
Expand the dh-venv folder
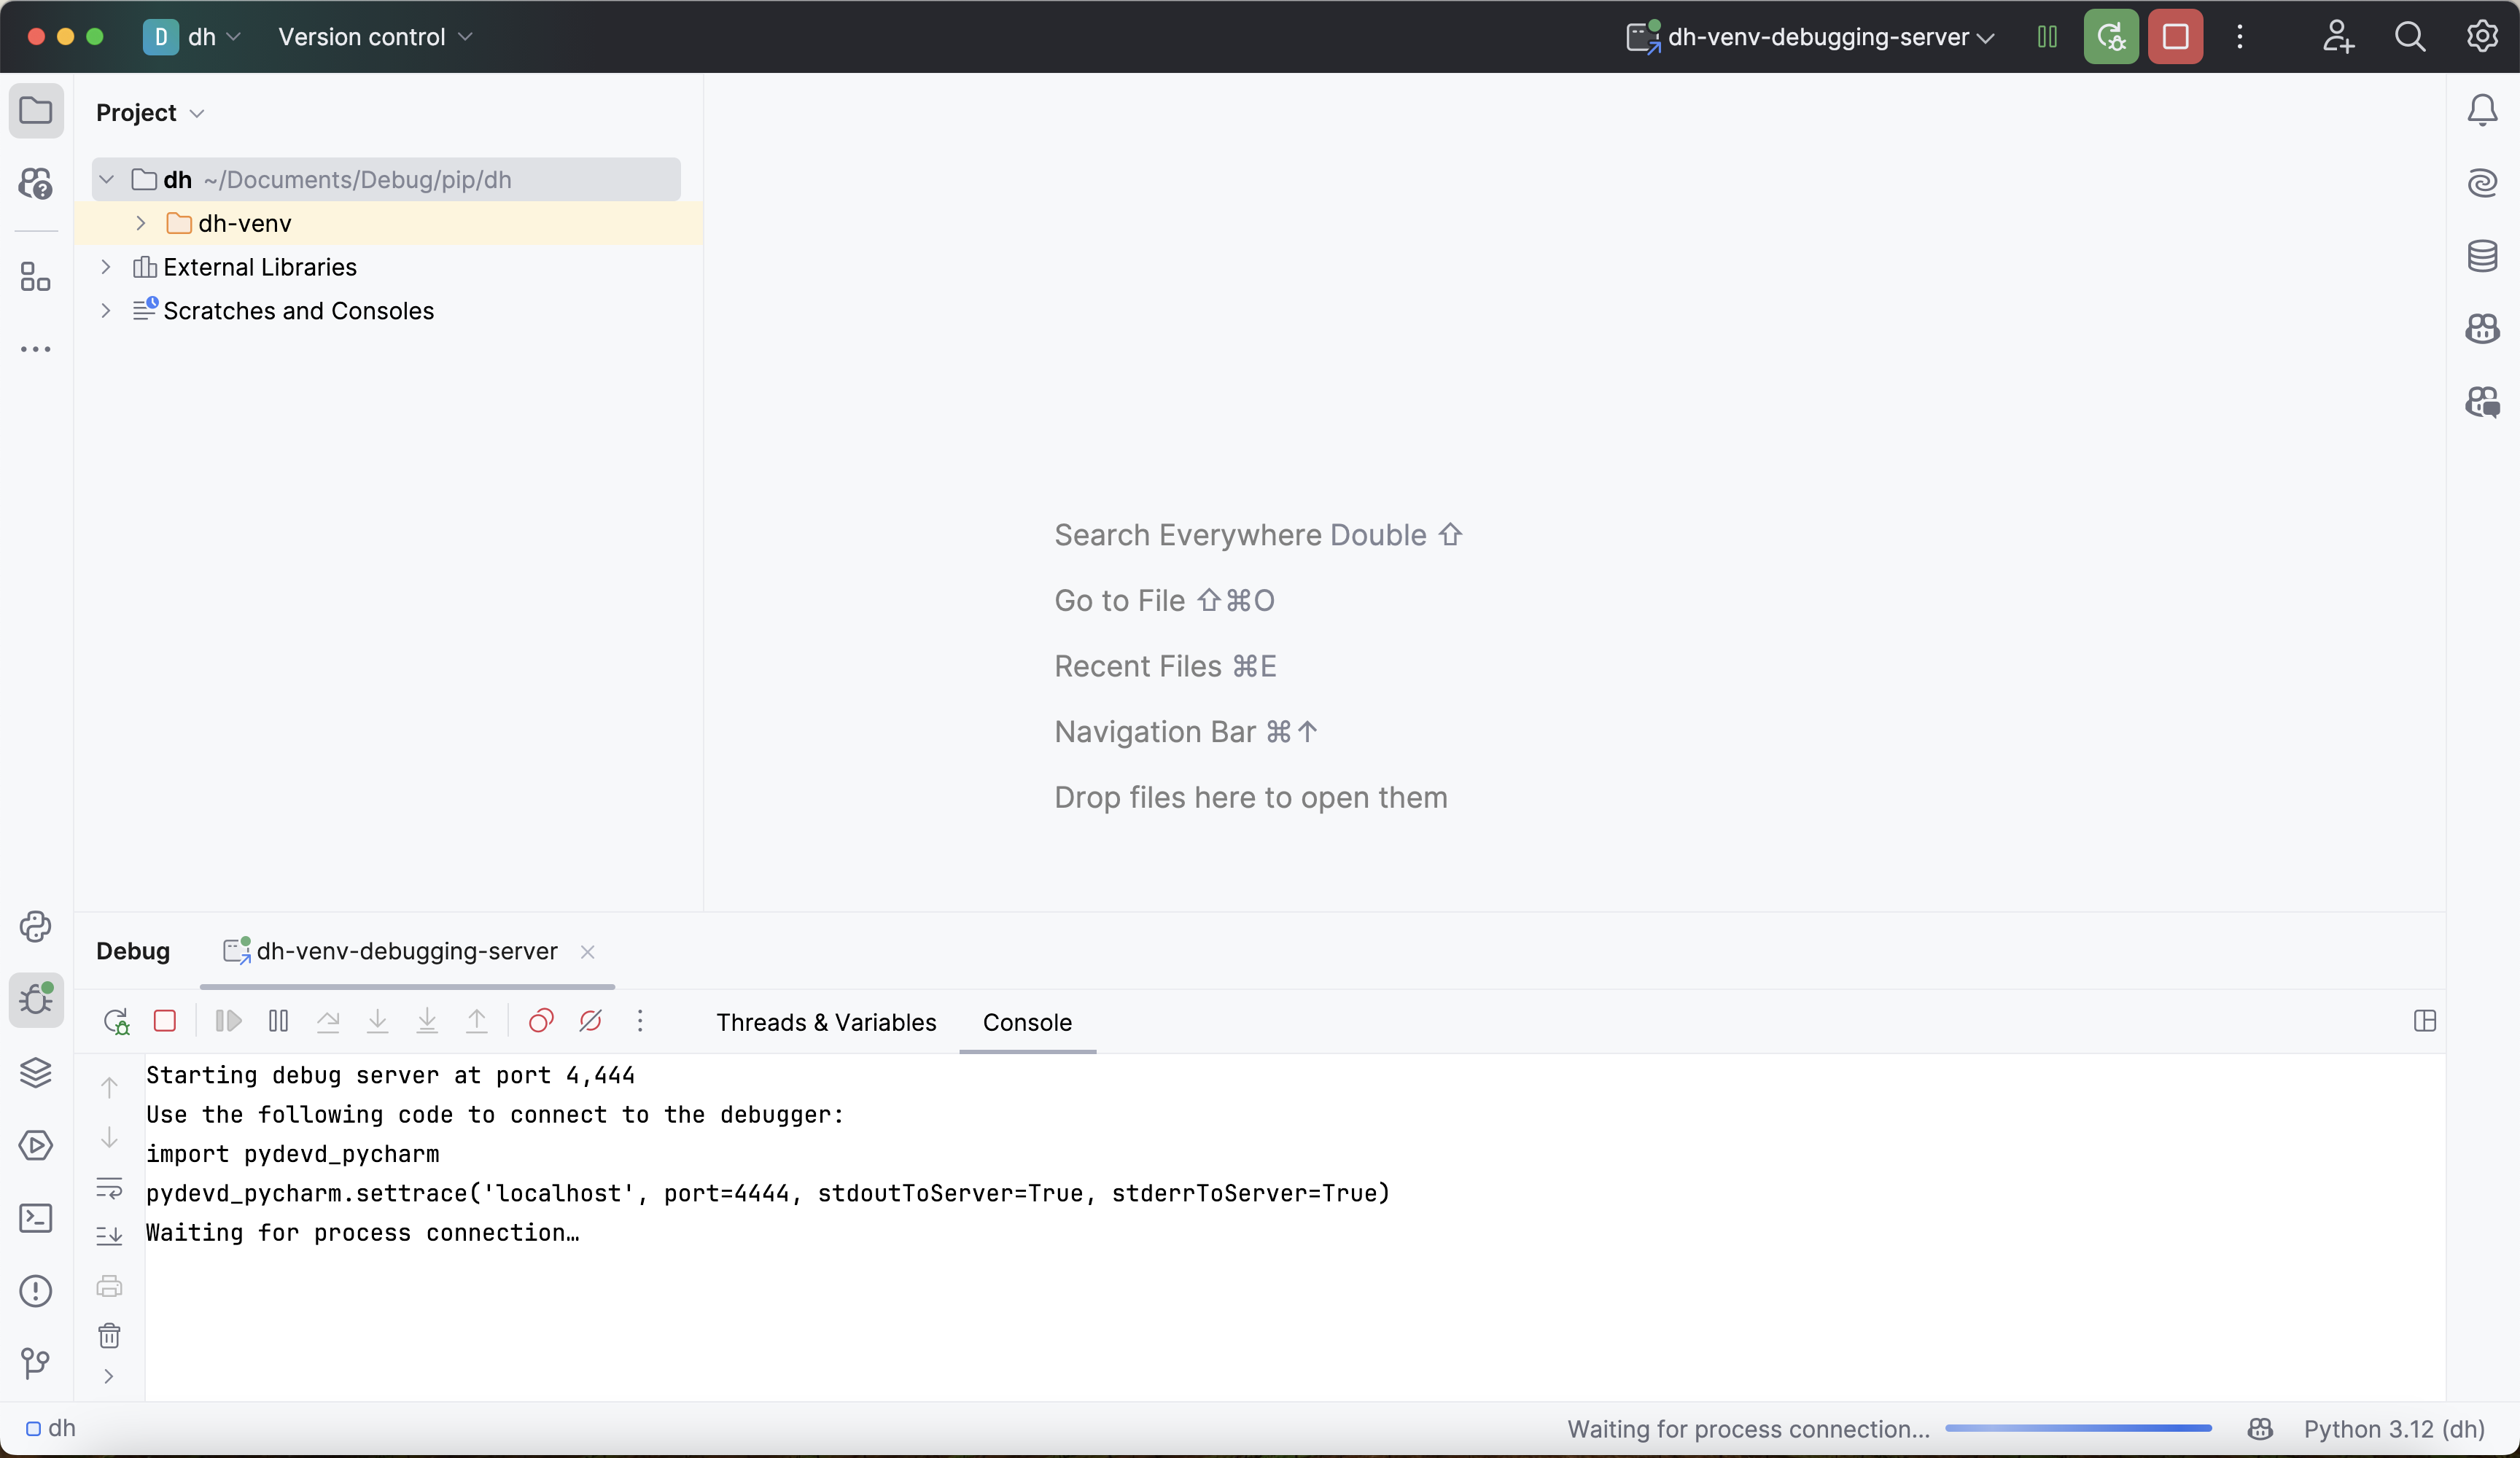click(x=141, y=223)
